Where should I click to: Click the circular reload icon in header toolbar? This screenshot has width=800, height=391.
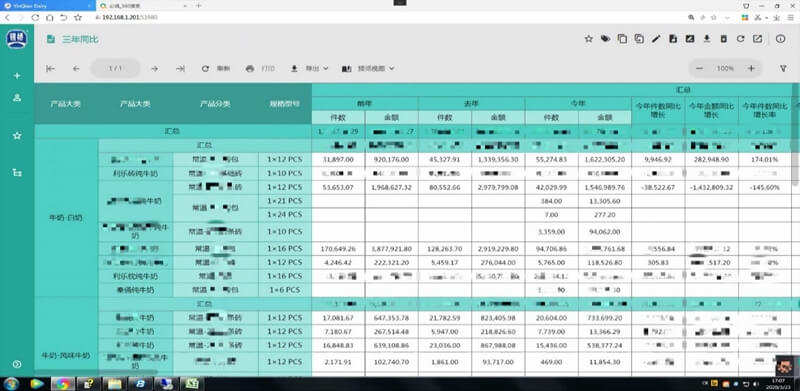[740, 39]
